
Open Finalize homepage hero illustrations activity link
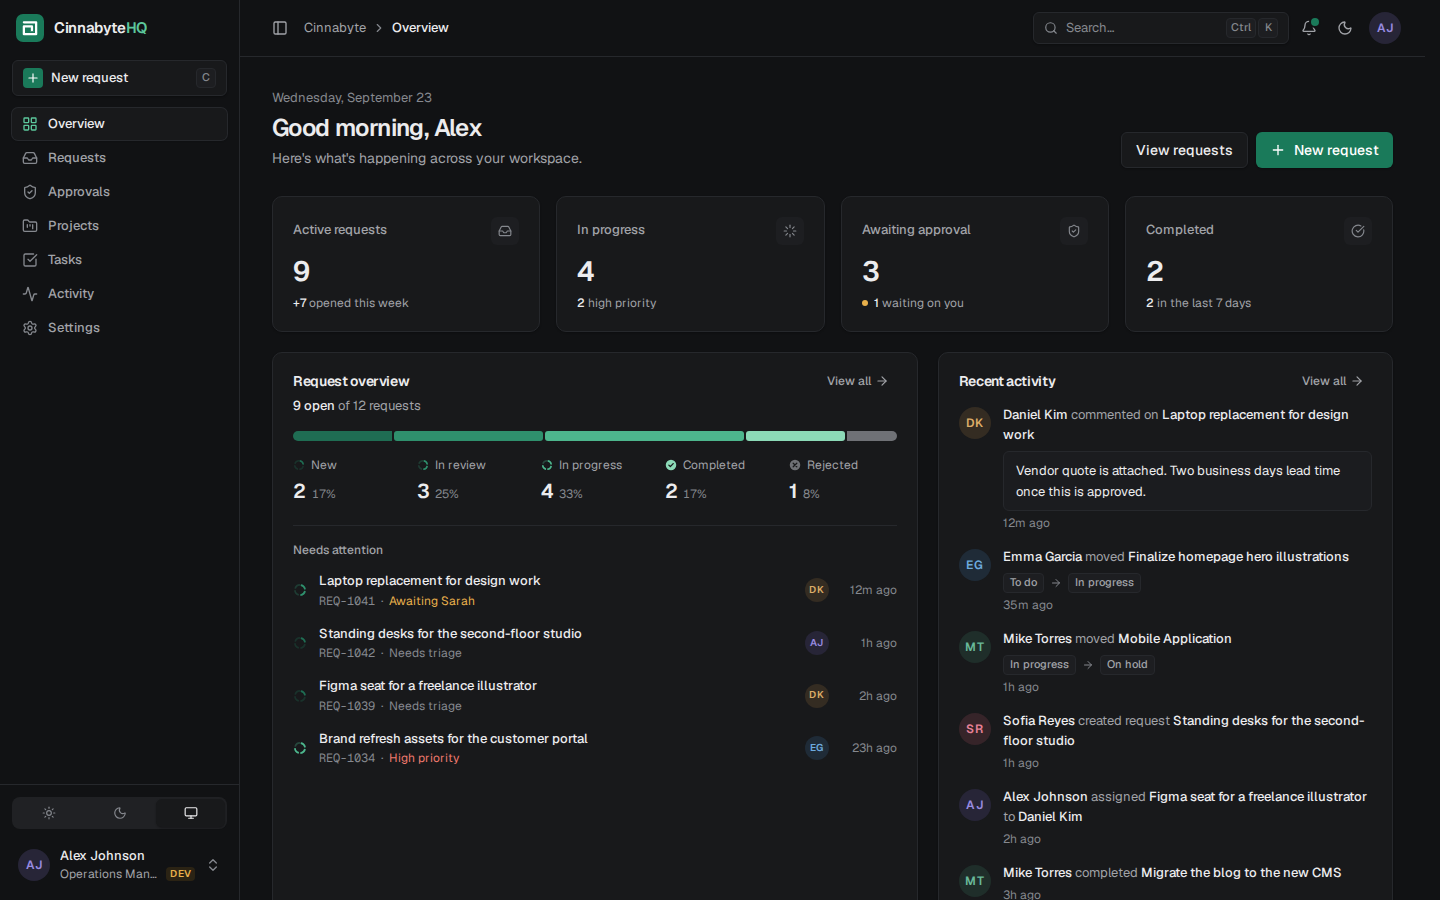pos(1238,557)
